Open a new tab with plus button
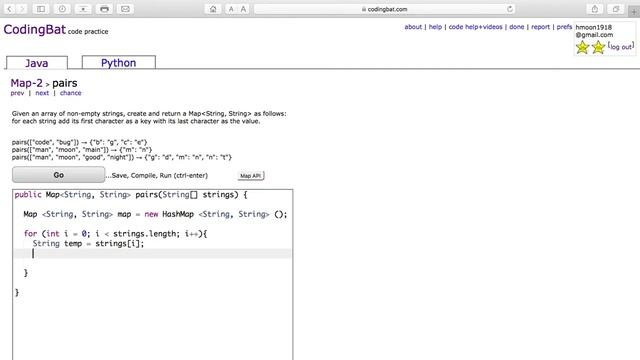640x360 pixels. pyautogui.click(x=634, y=11)
